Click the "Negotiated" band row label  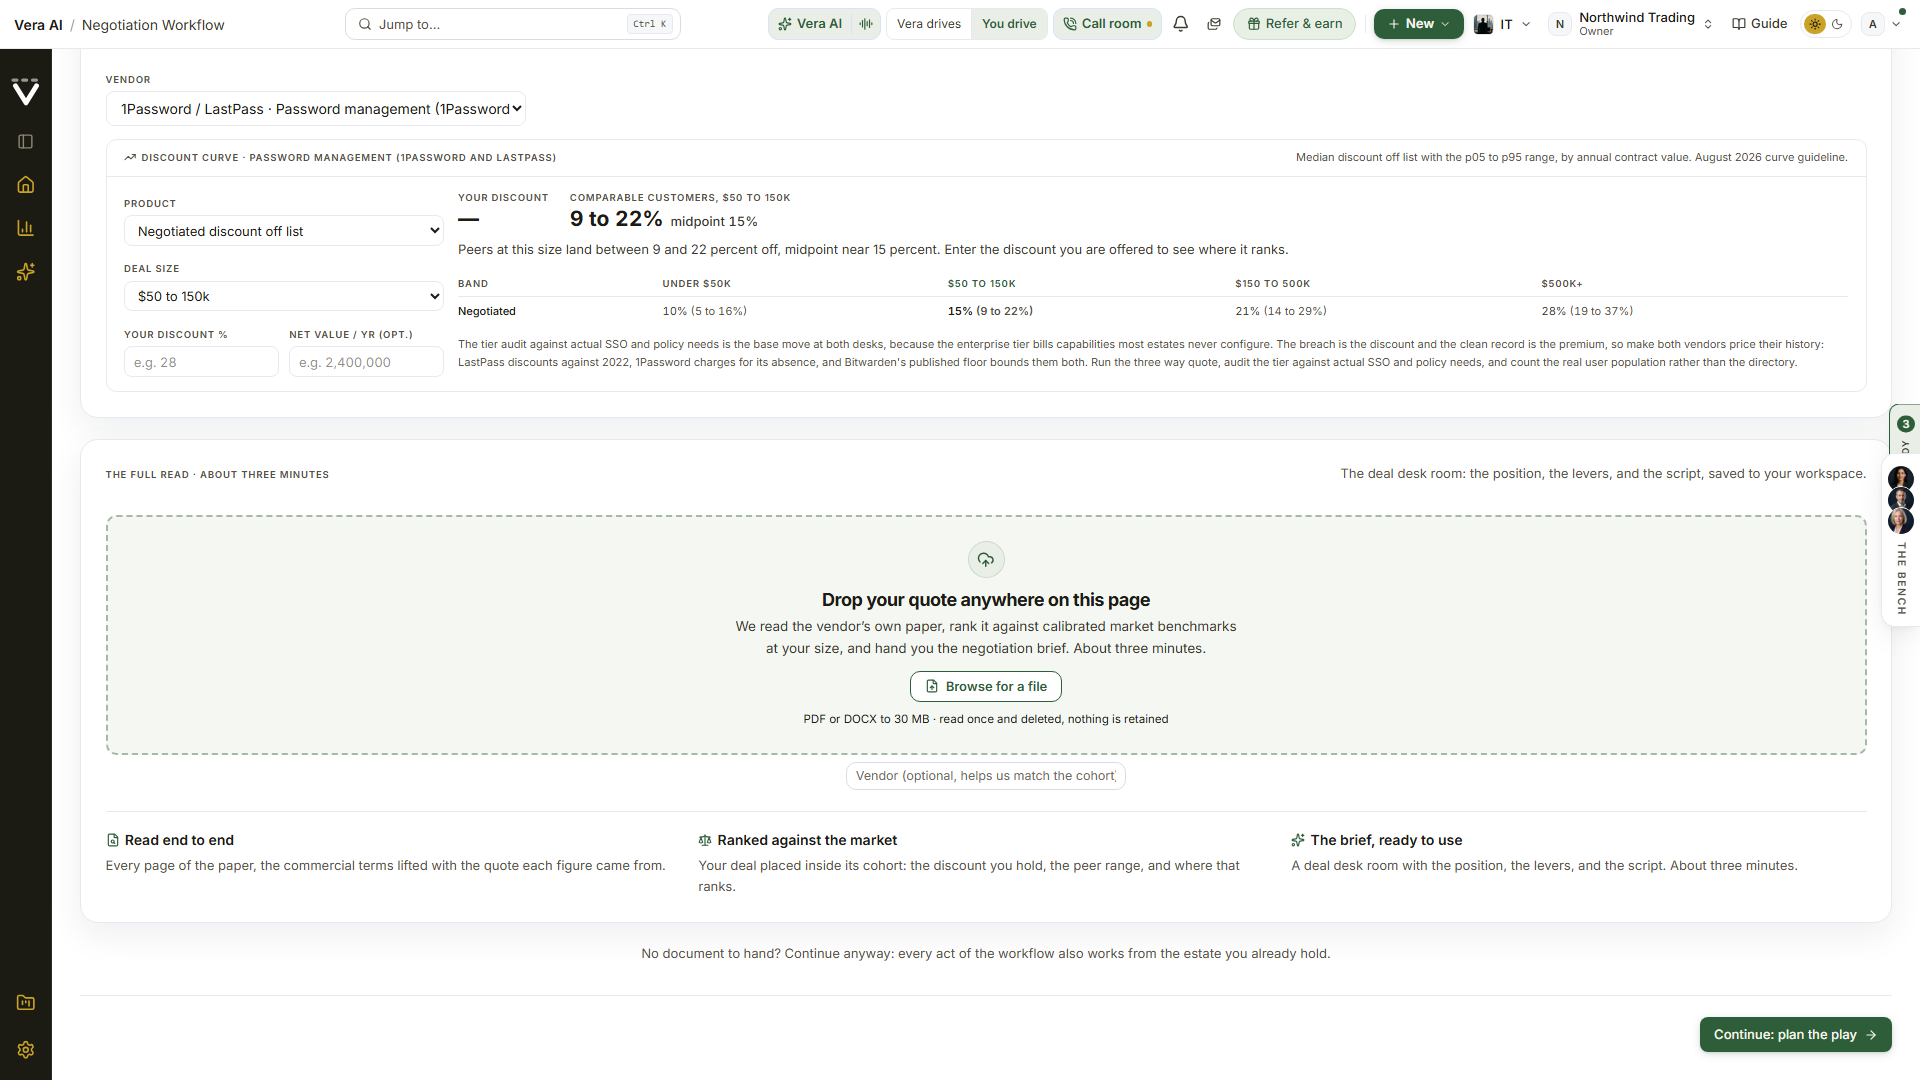[x=487, y=312]
